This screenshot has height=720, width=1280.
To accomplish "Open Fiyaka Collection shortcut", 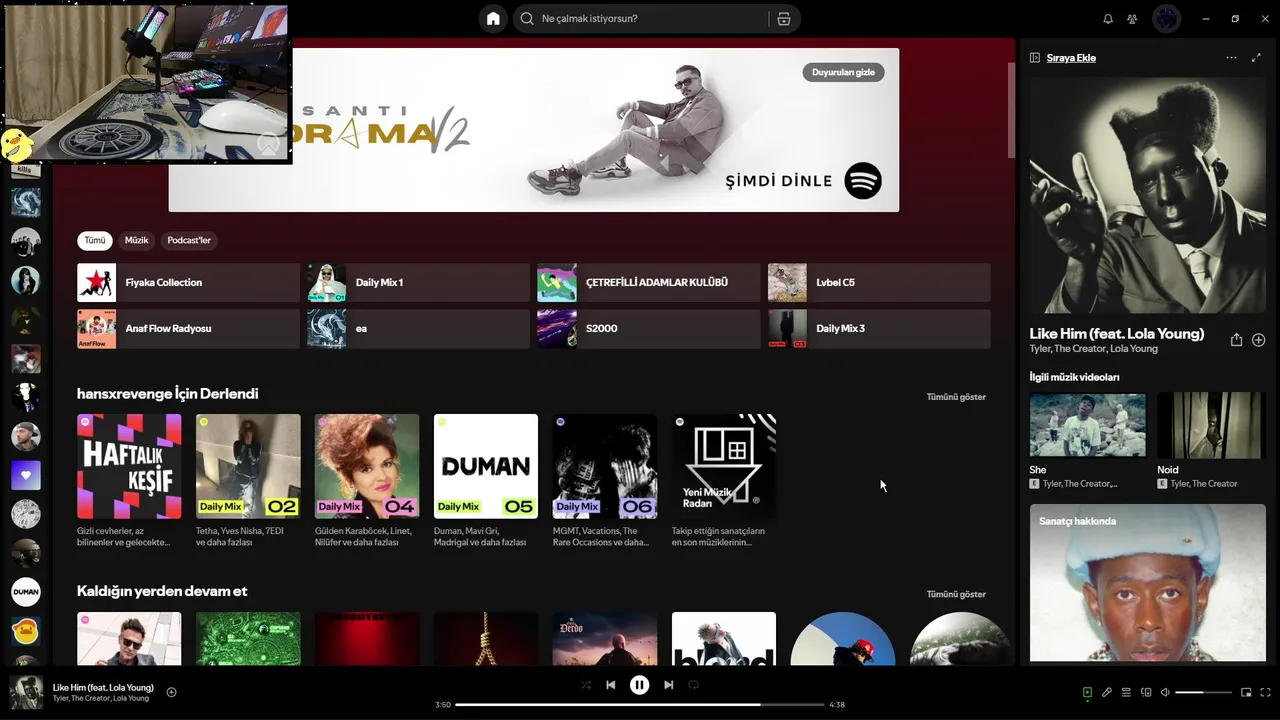I will pos(188,283).
